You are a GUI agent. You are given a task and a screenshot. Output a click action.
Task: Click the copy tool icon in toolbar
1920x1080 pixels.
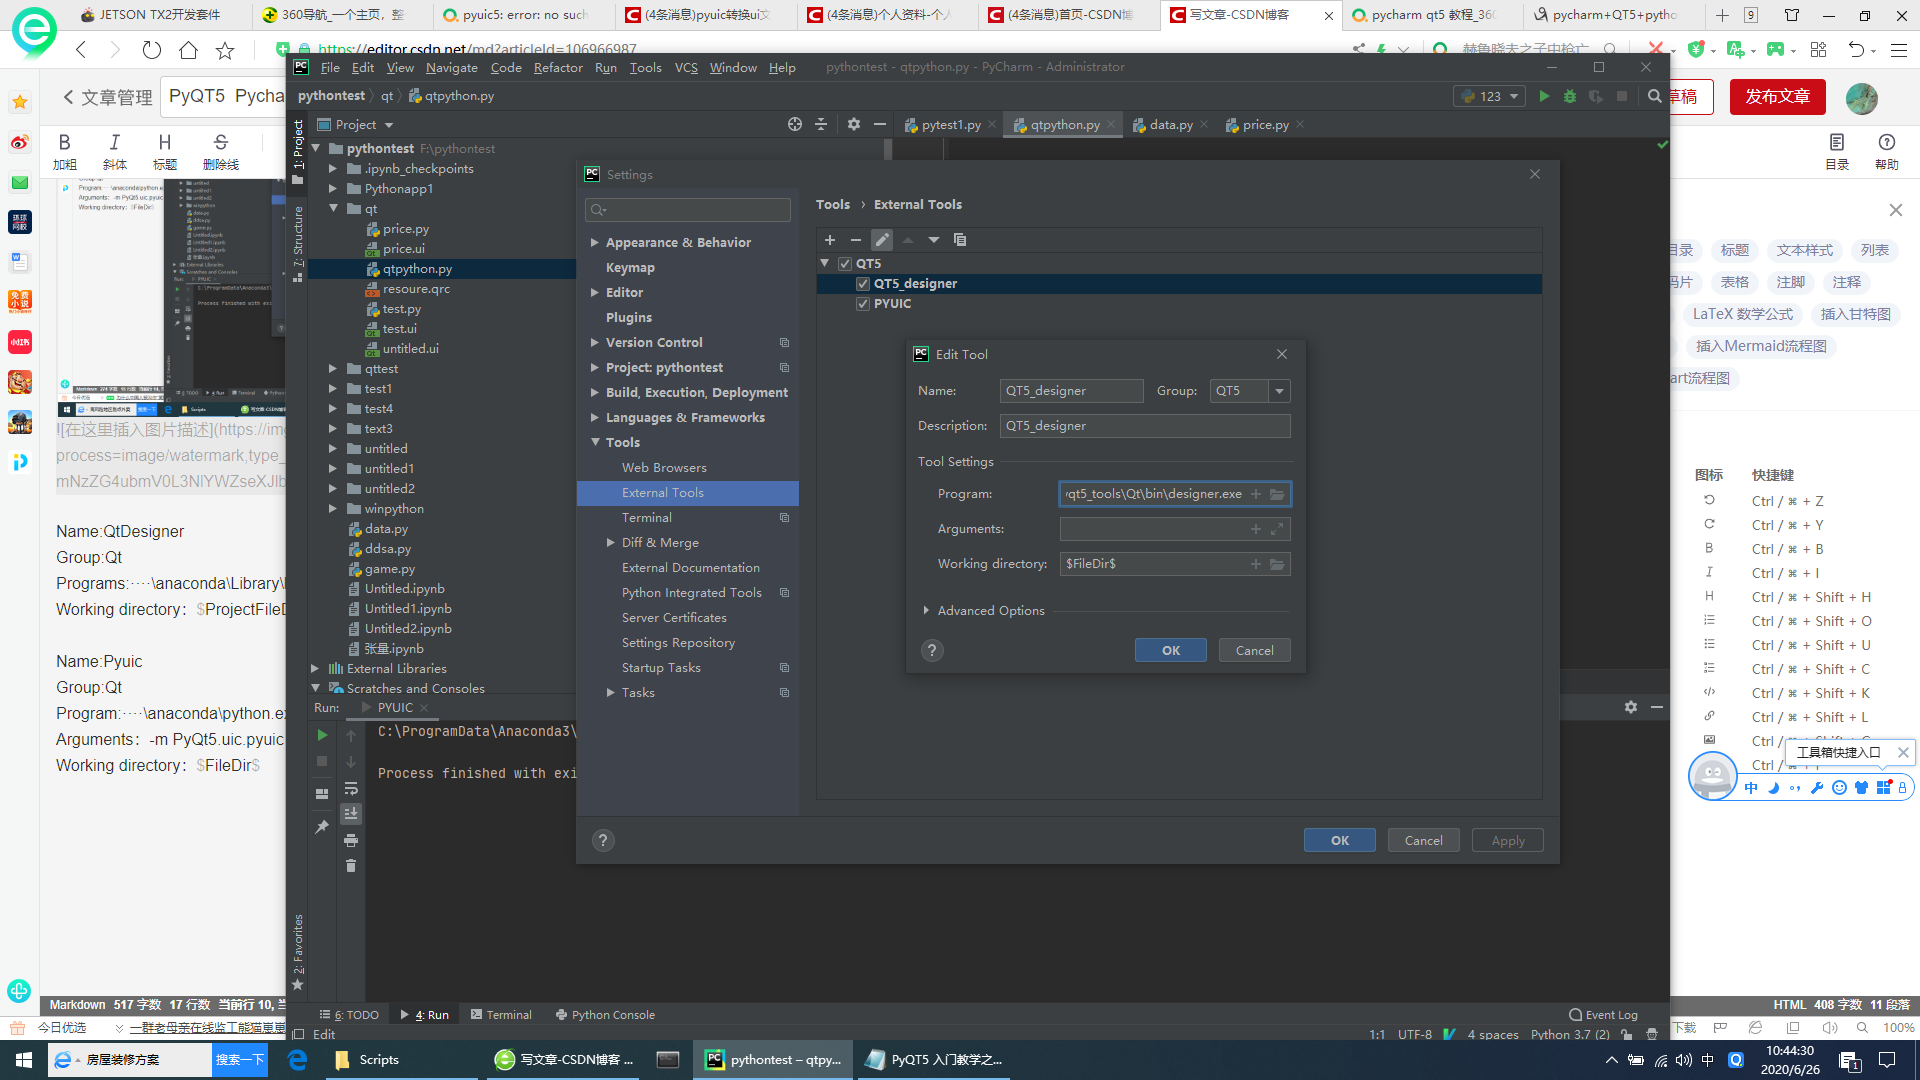coord(960,240)
